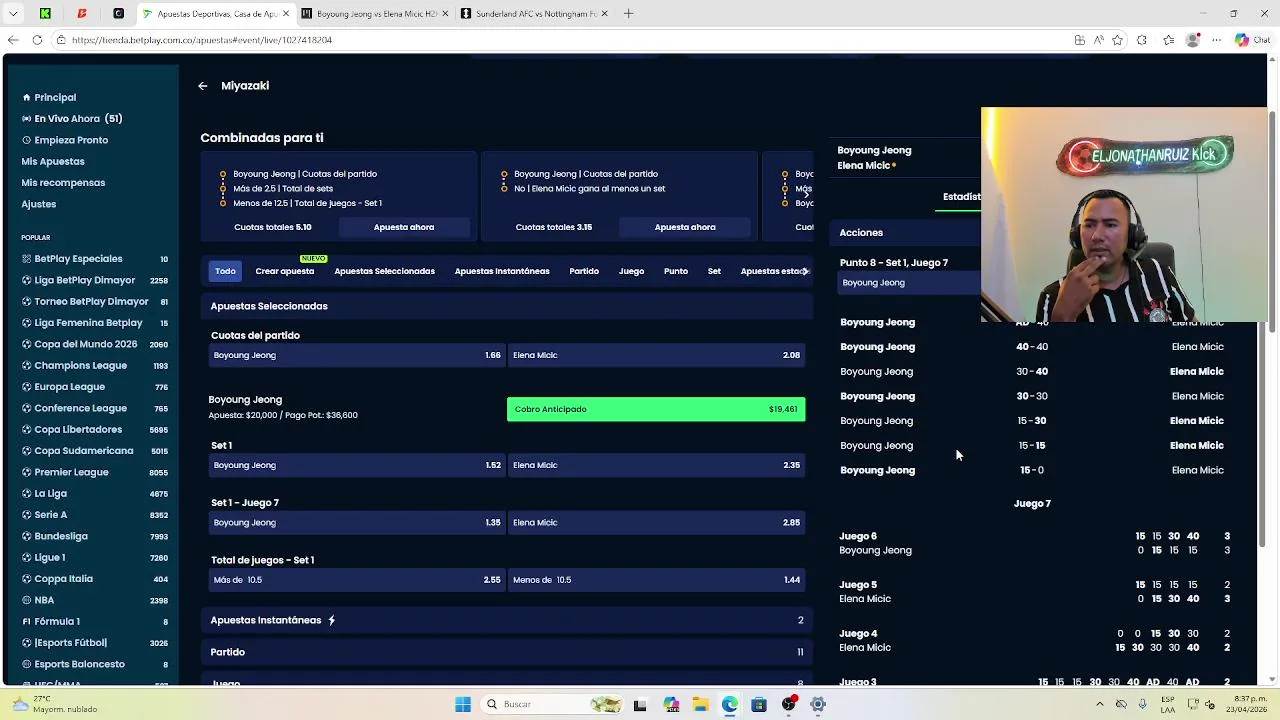Open a new browser tab
This screenshot has width=1280, height=720.
point(628,14)
